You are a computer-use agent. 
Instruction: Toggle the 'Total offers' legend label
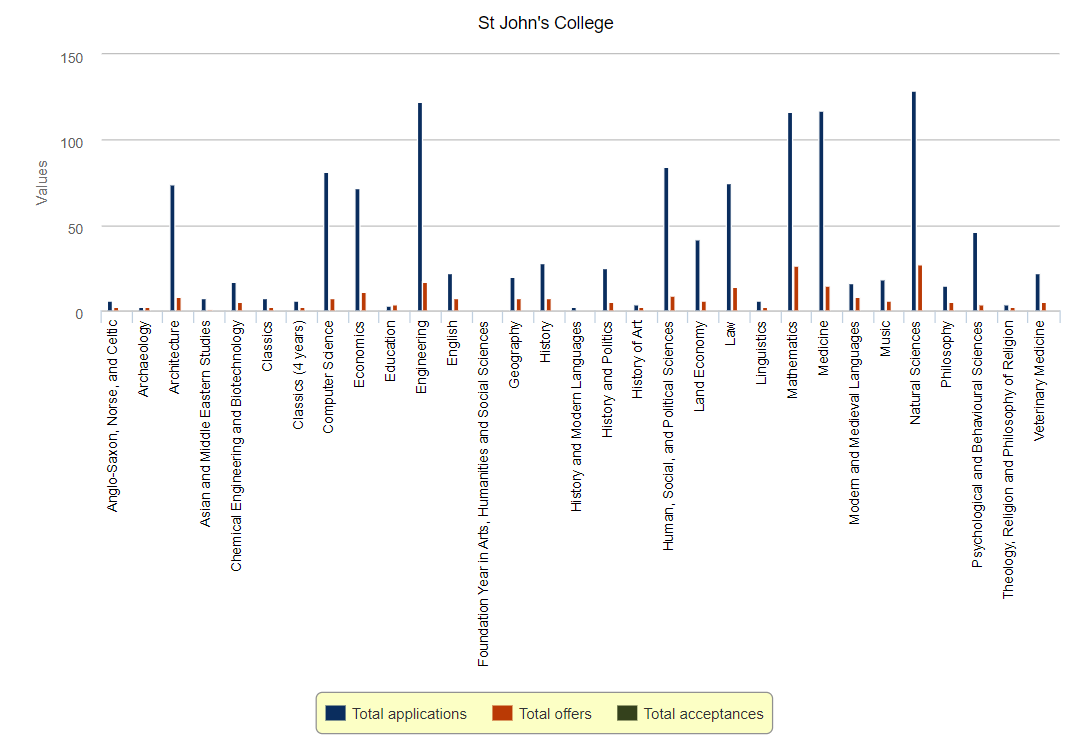(x=555, y=713)
